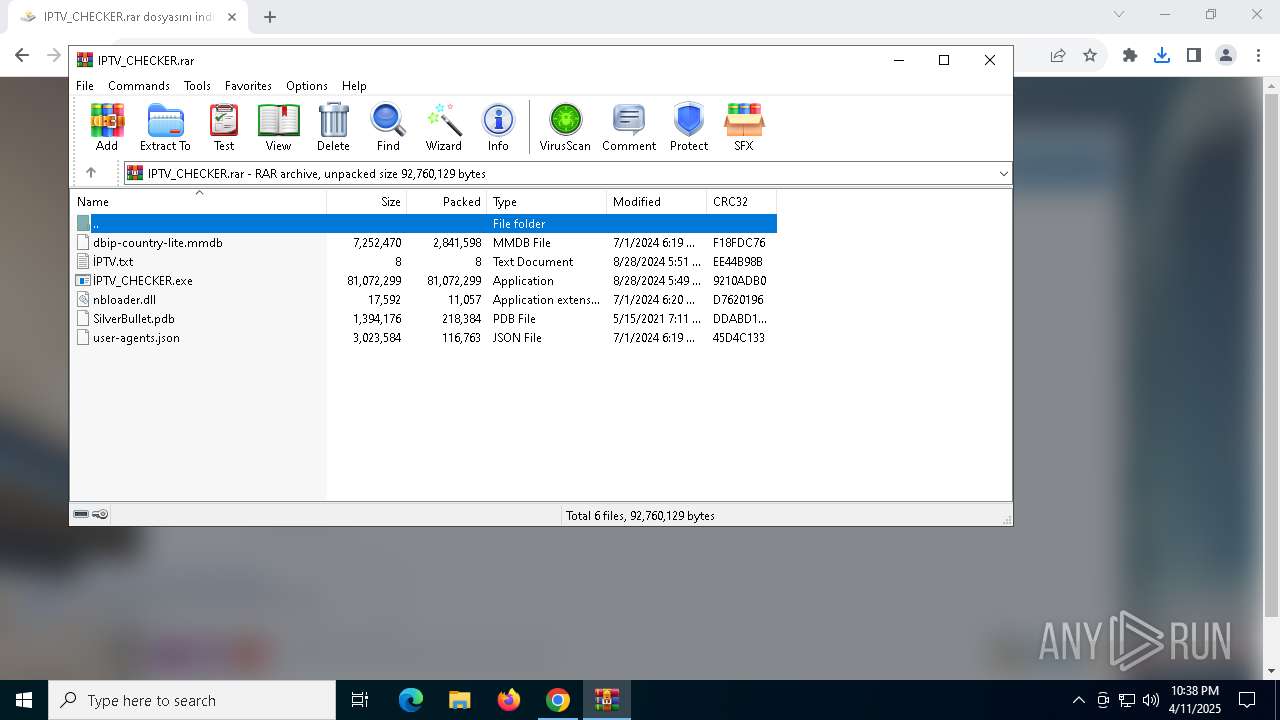Select SilverBullet.pdb file
This screenshot has height=720, width=1280.
425,318
